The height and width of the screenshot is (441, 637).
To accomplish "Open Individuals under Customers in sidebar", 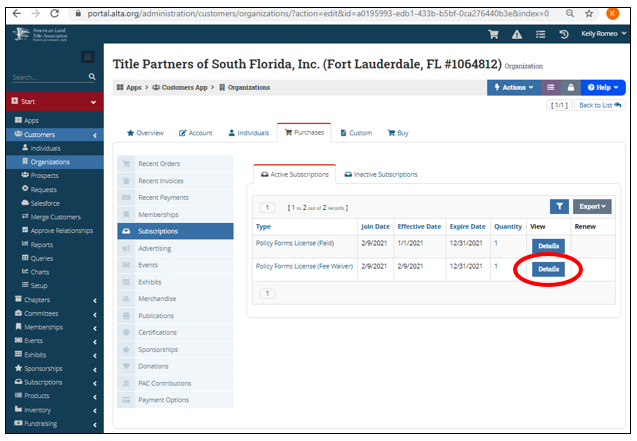I will click(55, 148).
